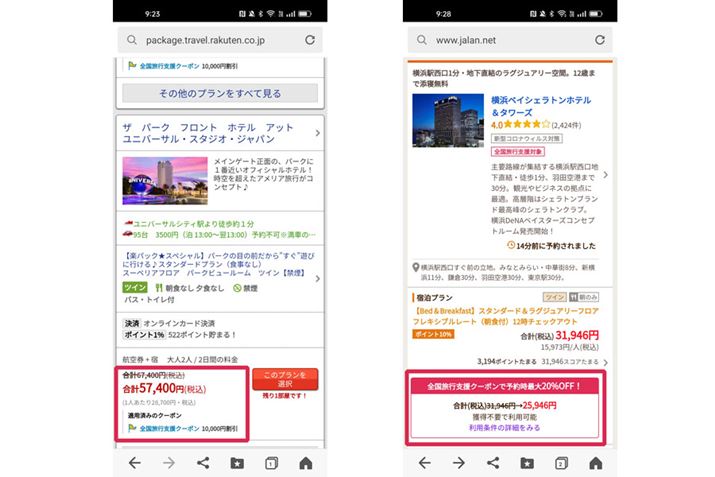
Task: Tap the search icon in the Jalan browser address bar
Action: [422, 40]
